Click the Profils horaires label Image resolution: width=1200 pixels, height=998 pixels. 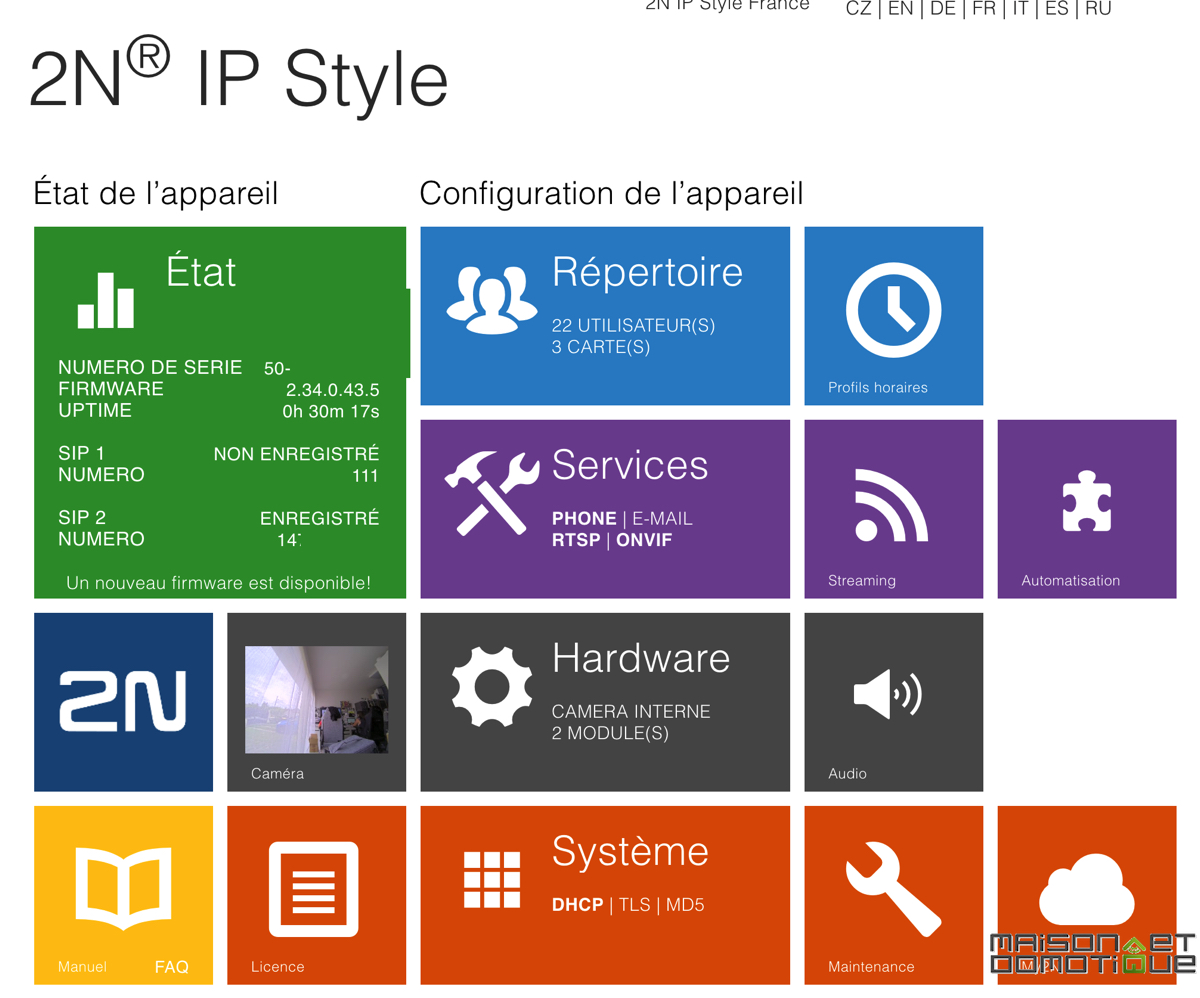878,387
